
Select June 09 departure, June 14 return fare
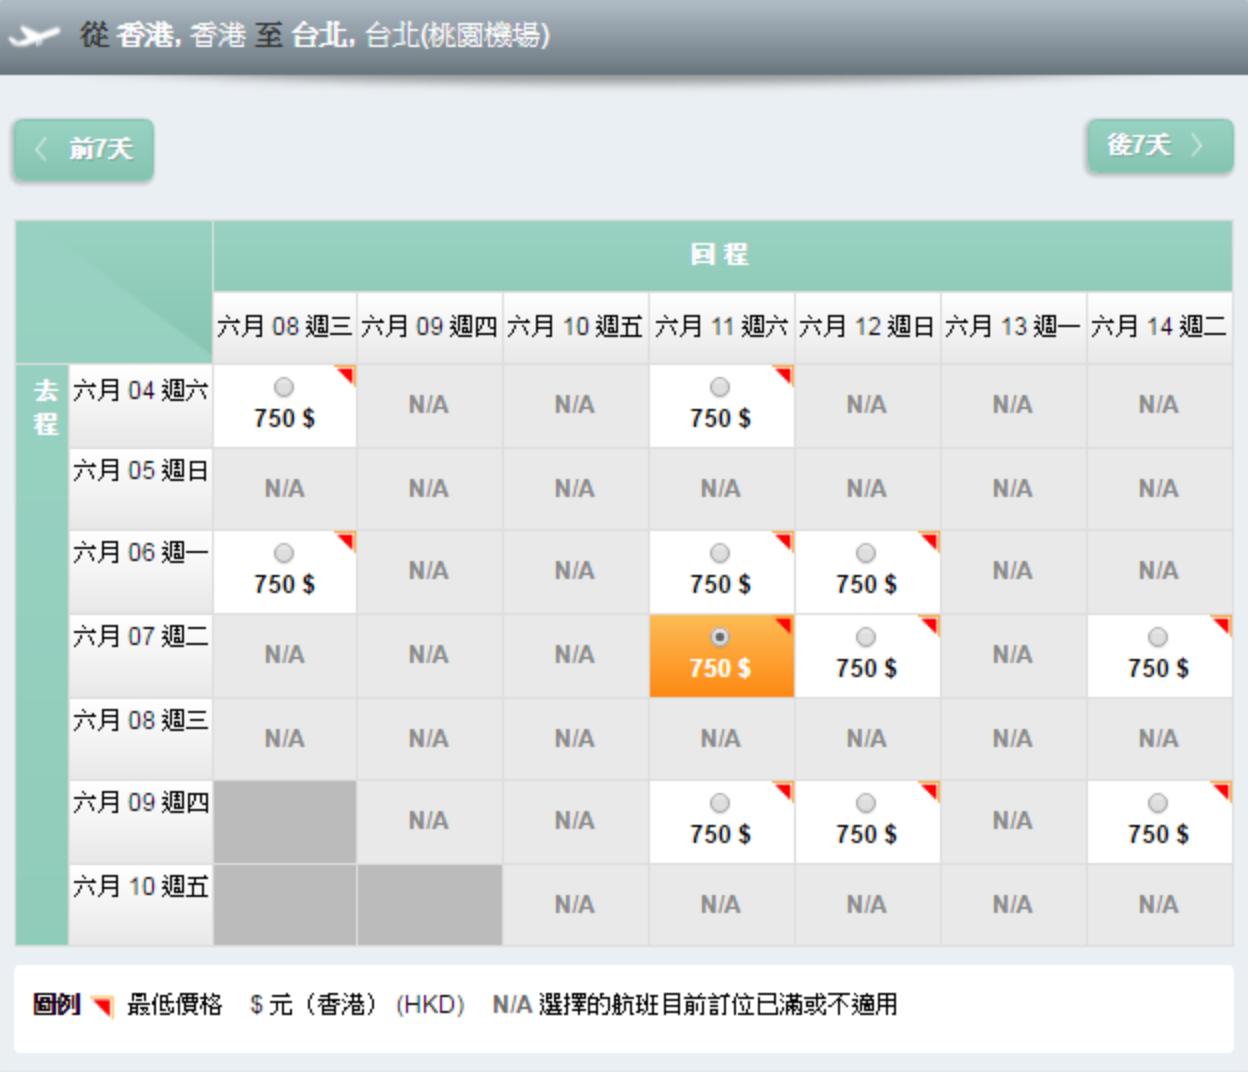tap(1157, 804)
